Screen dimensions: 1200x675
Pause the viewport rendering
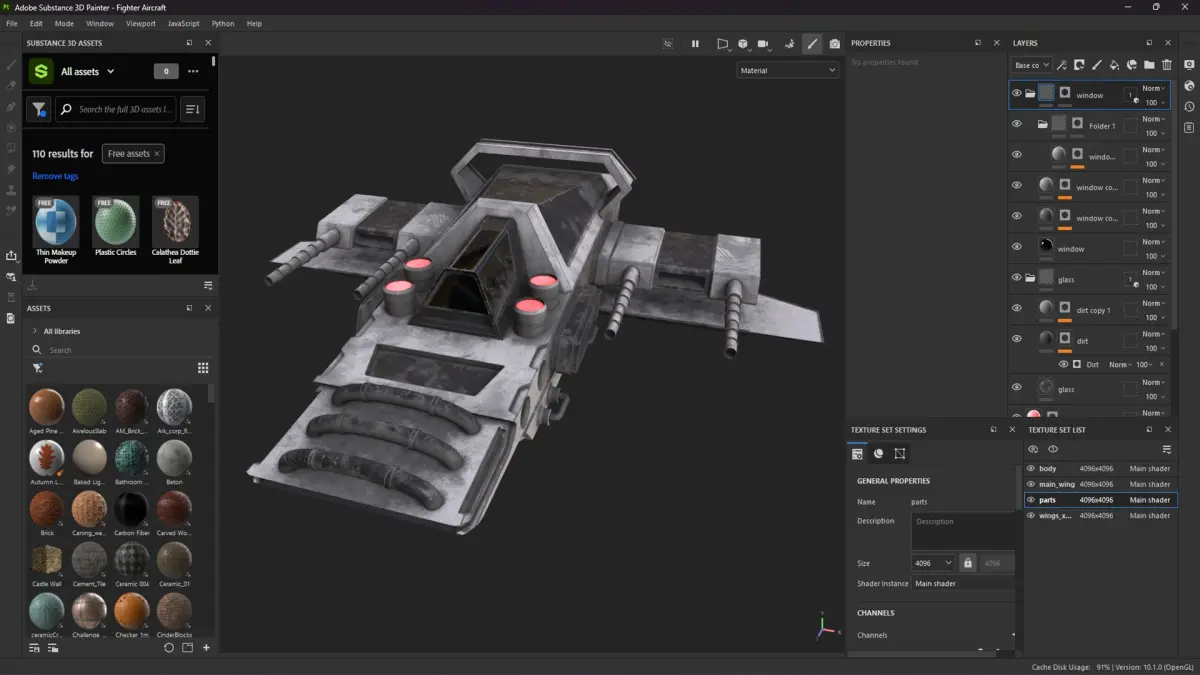[695, 44]
